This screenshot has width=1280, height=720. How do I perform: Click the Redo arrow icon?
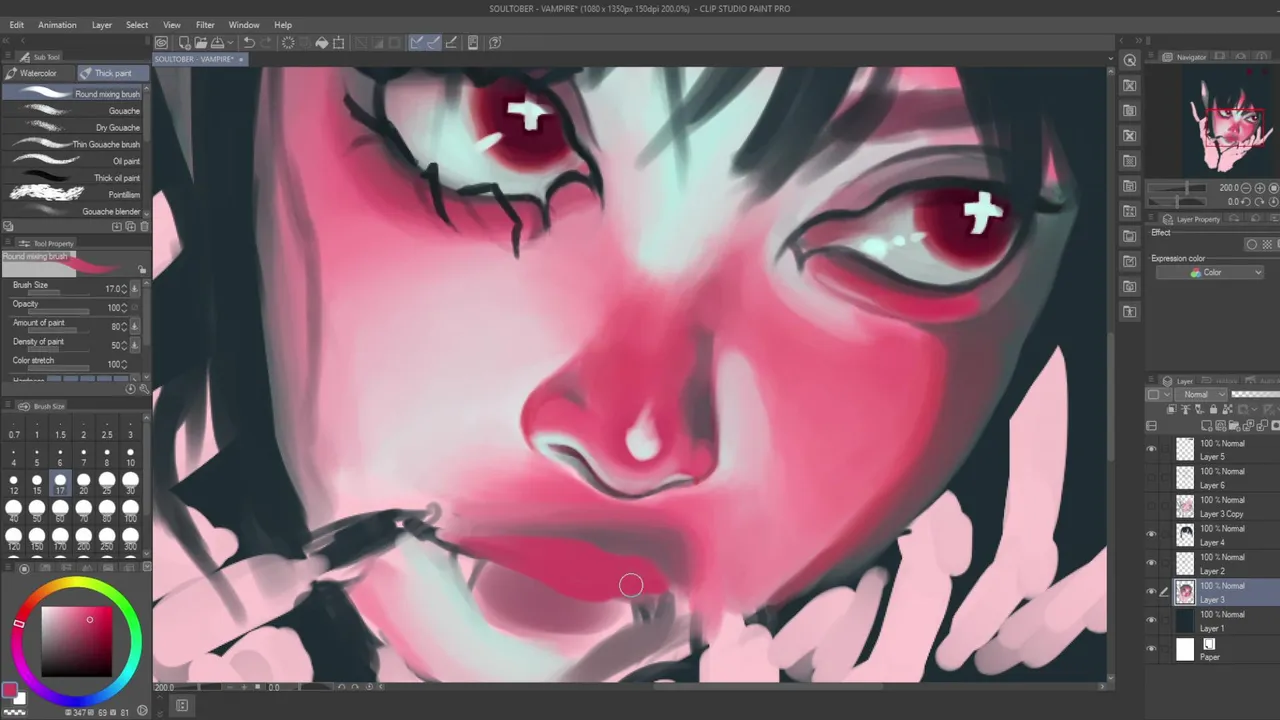click(x=266, y=43)
